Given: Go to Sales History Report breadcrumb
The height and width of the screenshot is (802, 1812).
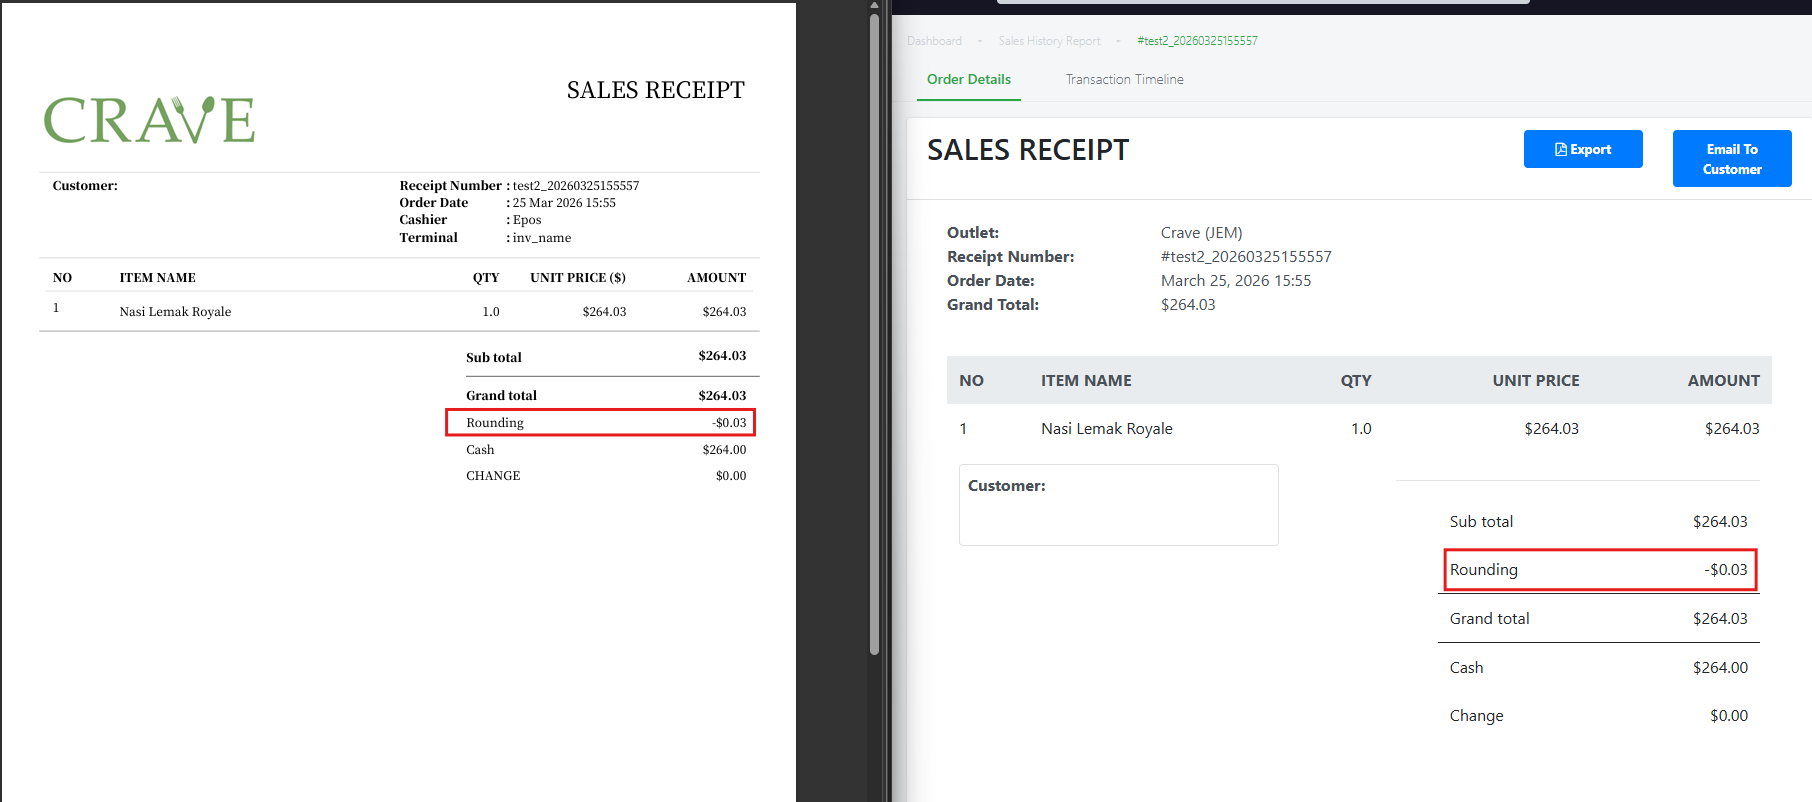Looking at the screenshot, I should [x=1049, y=41].
